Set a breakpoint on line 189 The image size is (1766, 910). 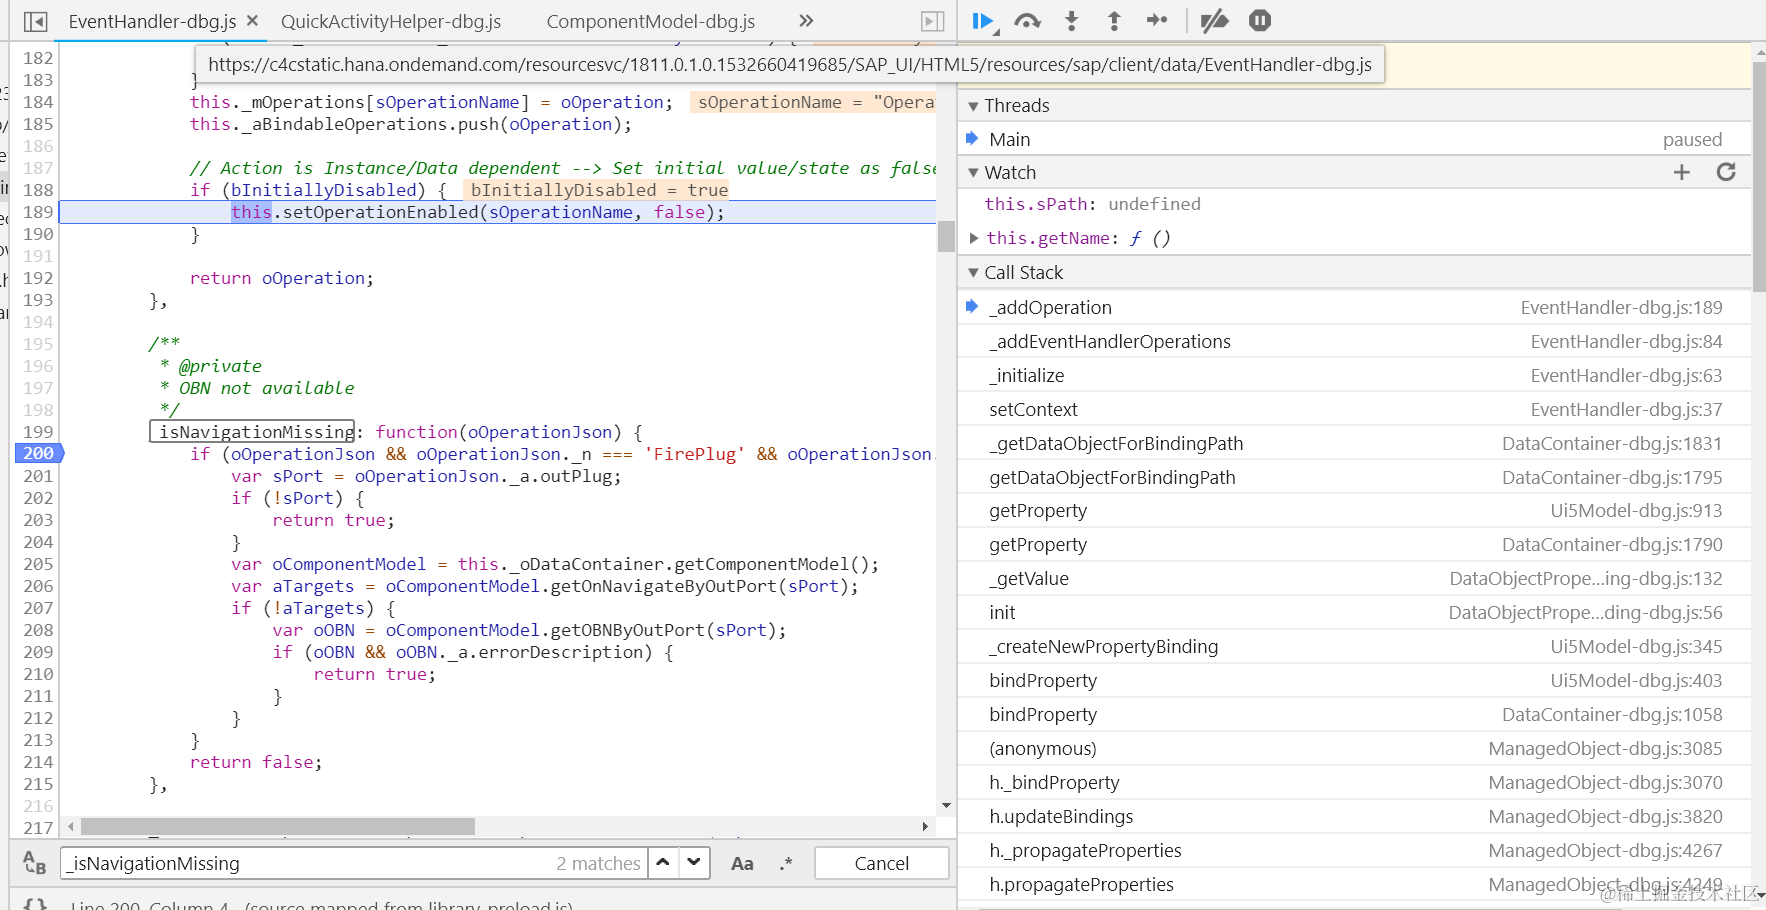tap(38, 212)
